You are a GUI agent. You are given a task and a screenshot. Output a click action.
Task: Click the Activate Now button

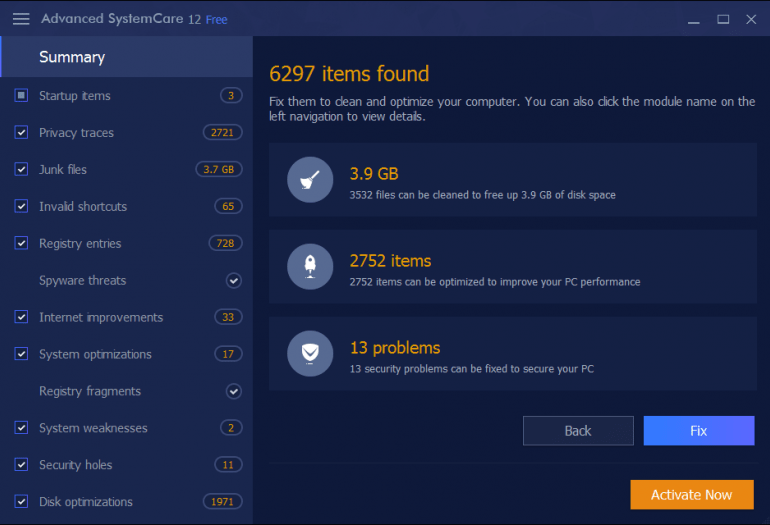pyautogui.click(x=692, y=495)
